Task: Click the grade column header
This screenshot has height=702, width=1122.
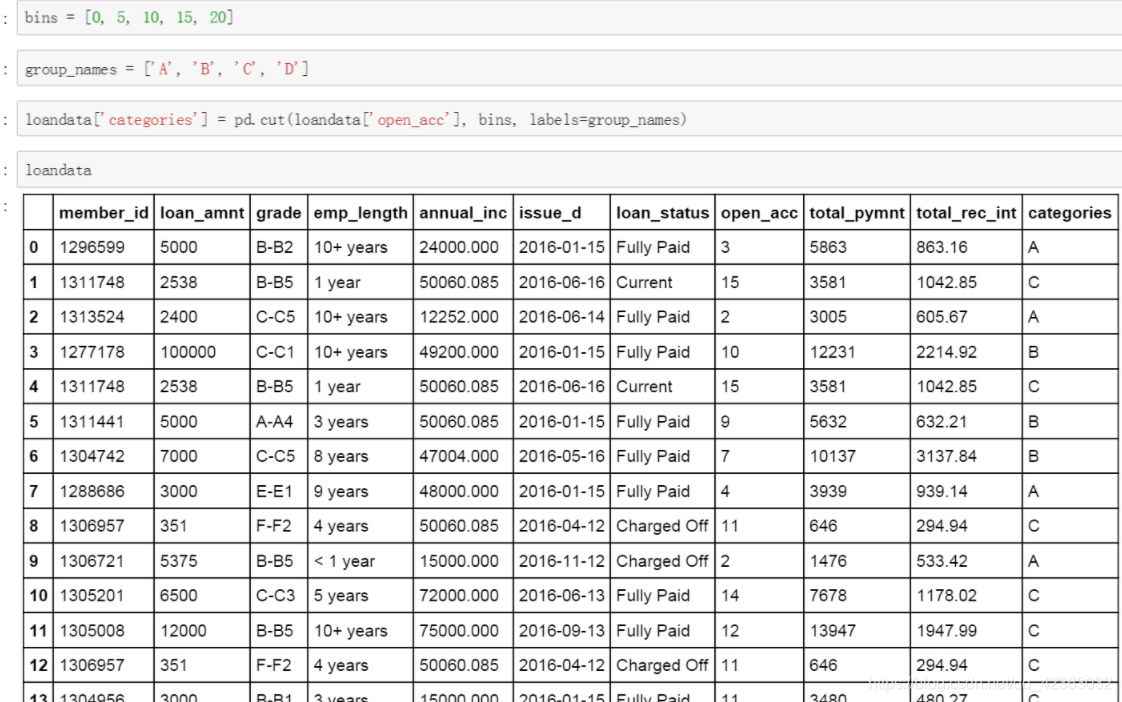Action: pos(278,213)
